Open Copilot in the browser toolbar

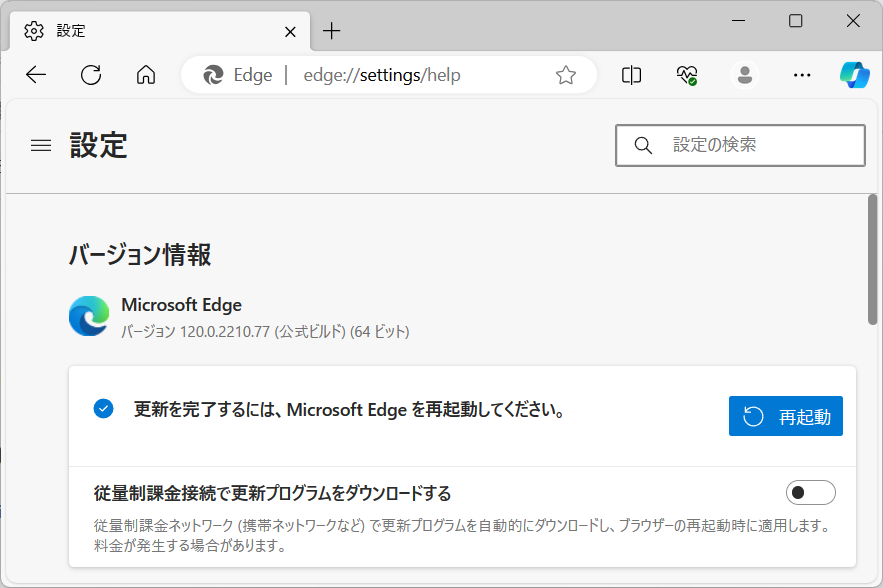(855, 74)
